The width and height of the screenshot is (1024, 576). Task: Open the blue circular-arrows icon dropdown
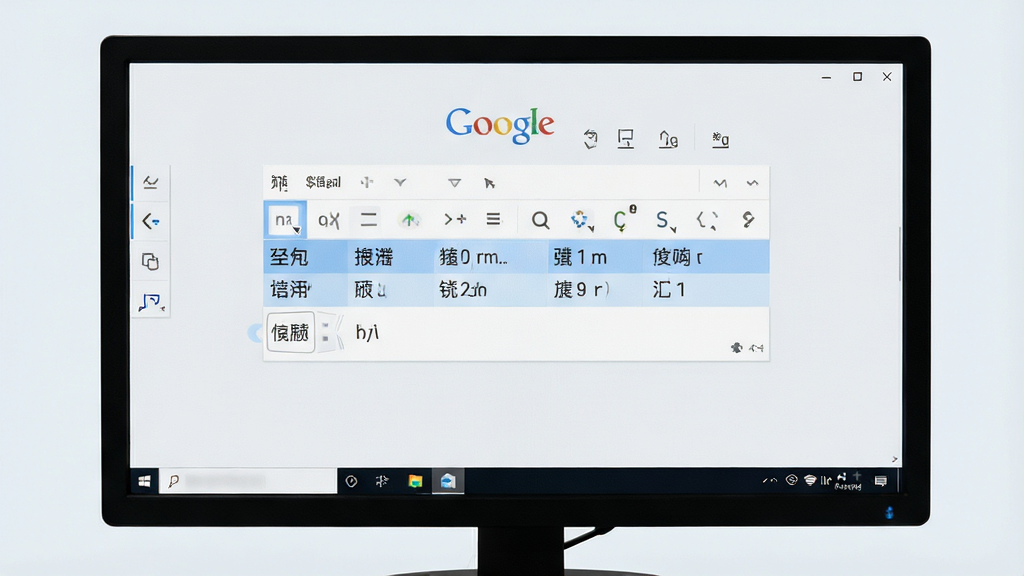[581, 220]
